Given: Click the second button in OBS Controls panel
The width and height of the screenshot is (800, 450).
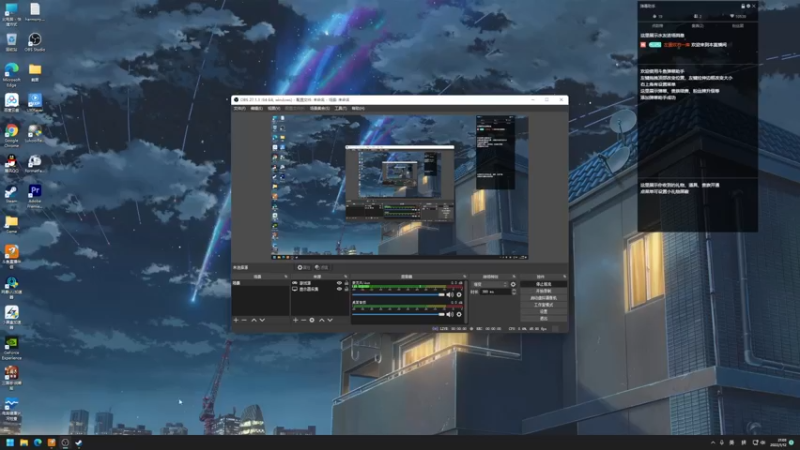Looking at the screenshot, I should point(543,291).
